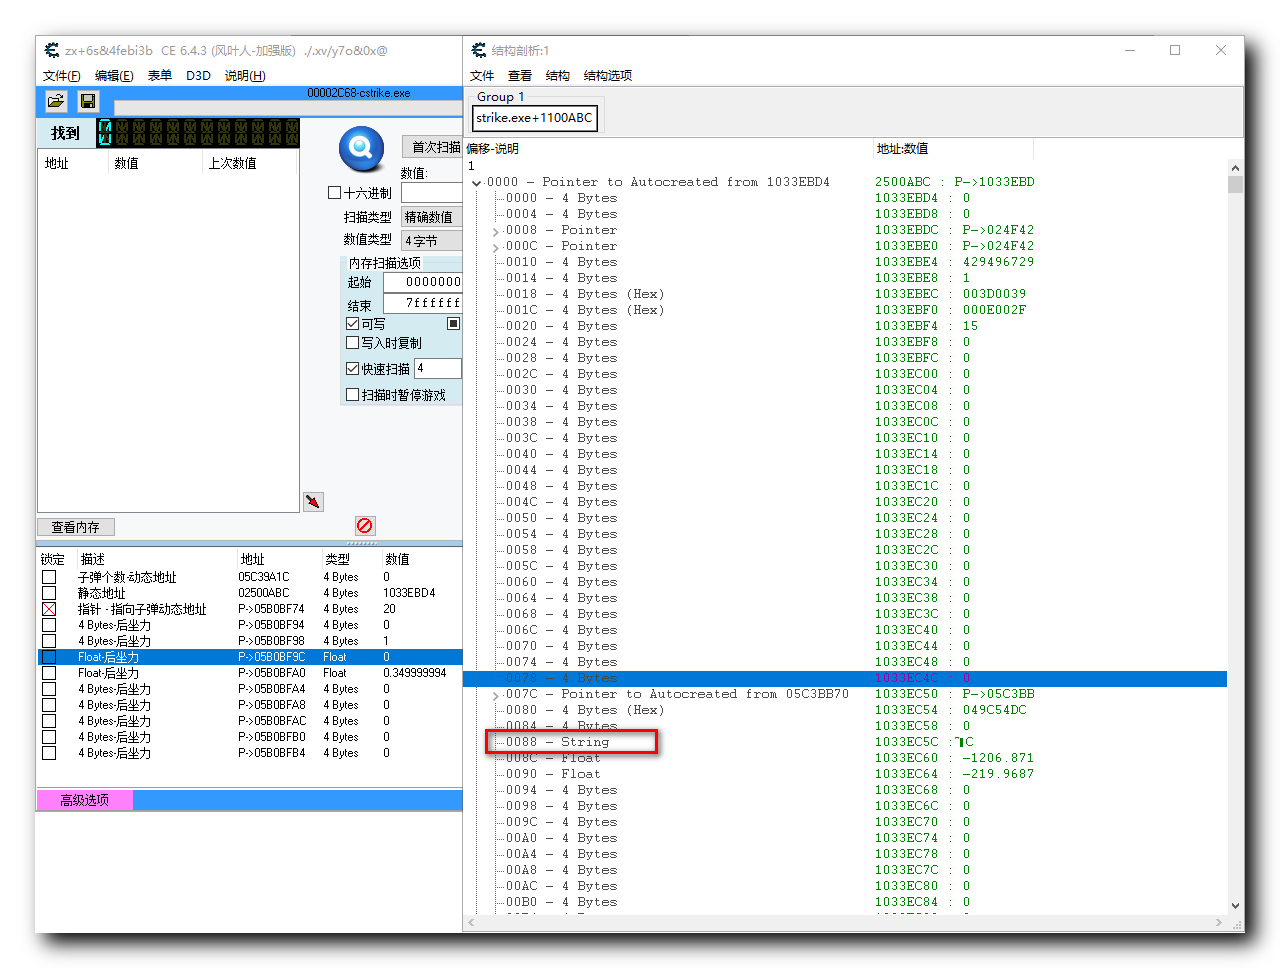Click value 1033EBD4 of 静态地址 row

point(409,593)
